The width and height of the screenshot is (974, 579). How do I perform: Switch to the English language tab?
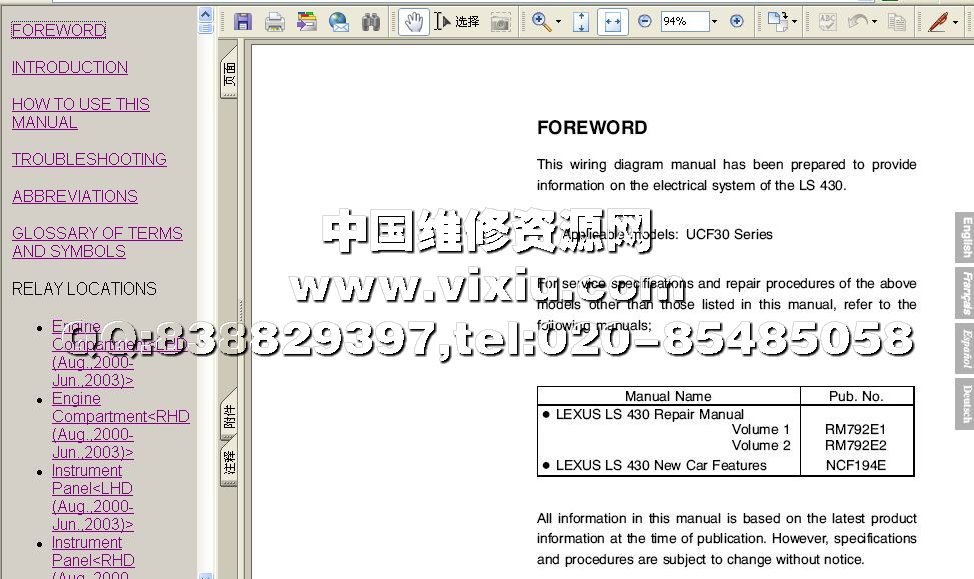pos(965,237)
